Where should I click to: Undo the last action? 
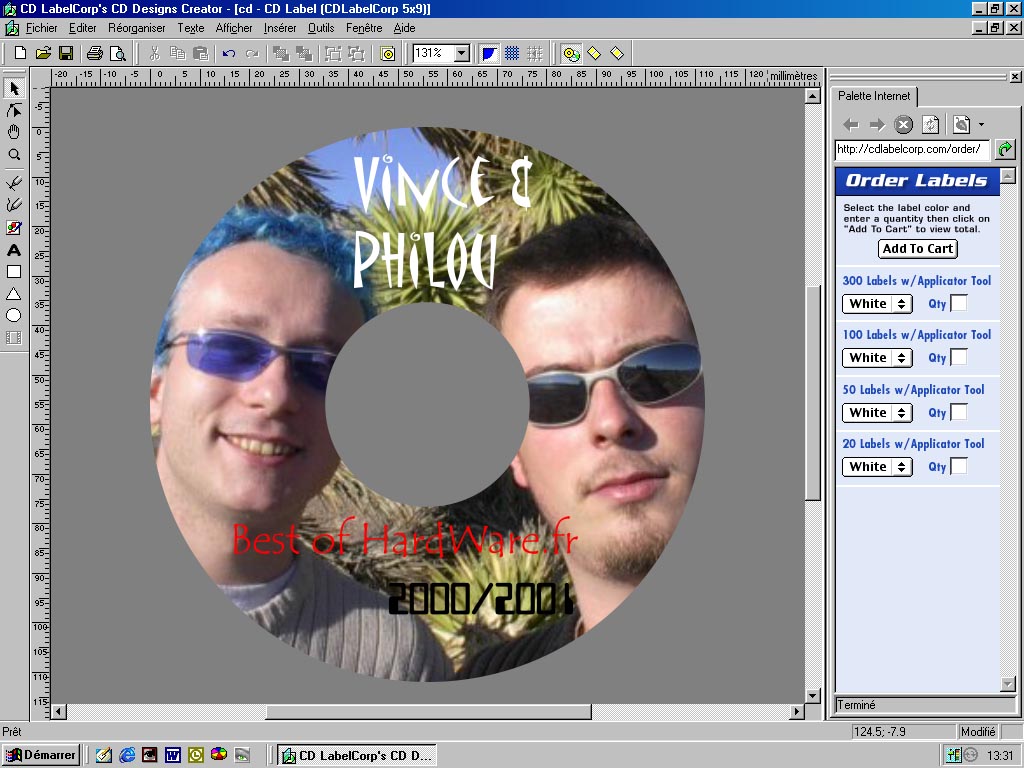click(x=229, y=54)
